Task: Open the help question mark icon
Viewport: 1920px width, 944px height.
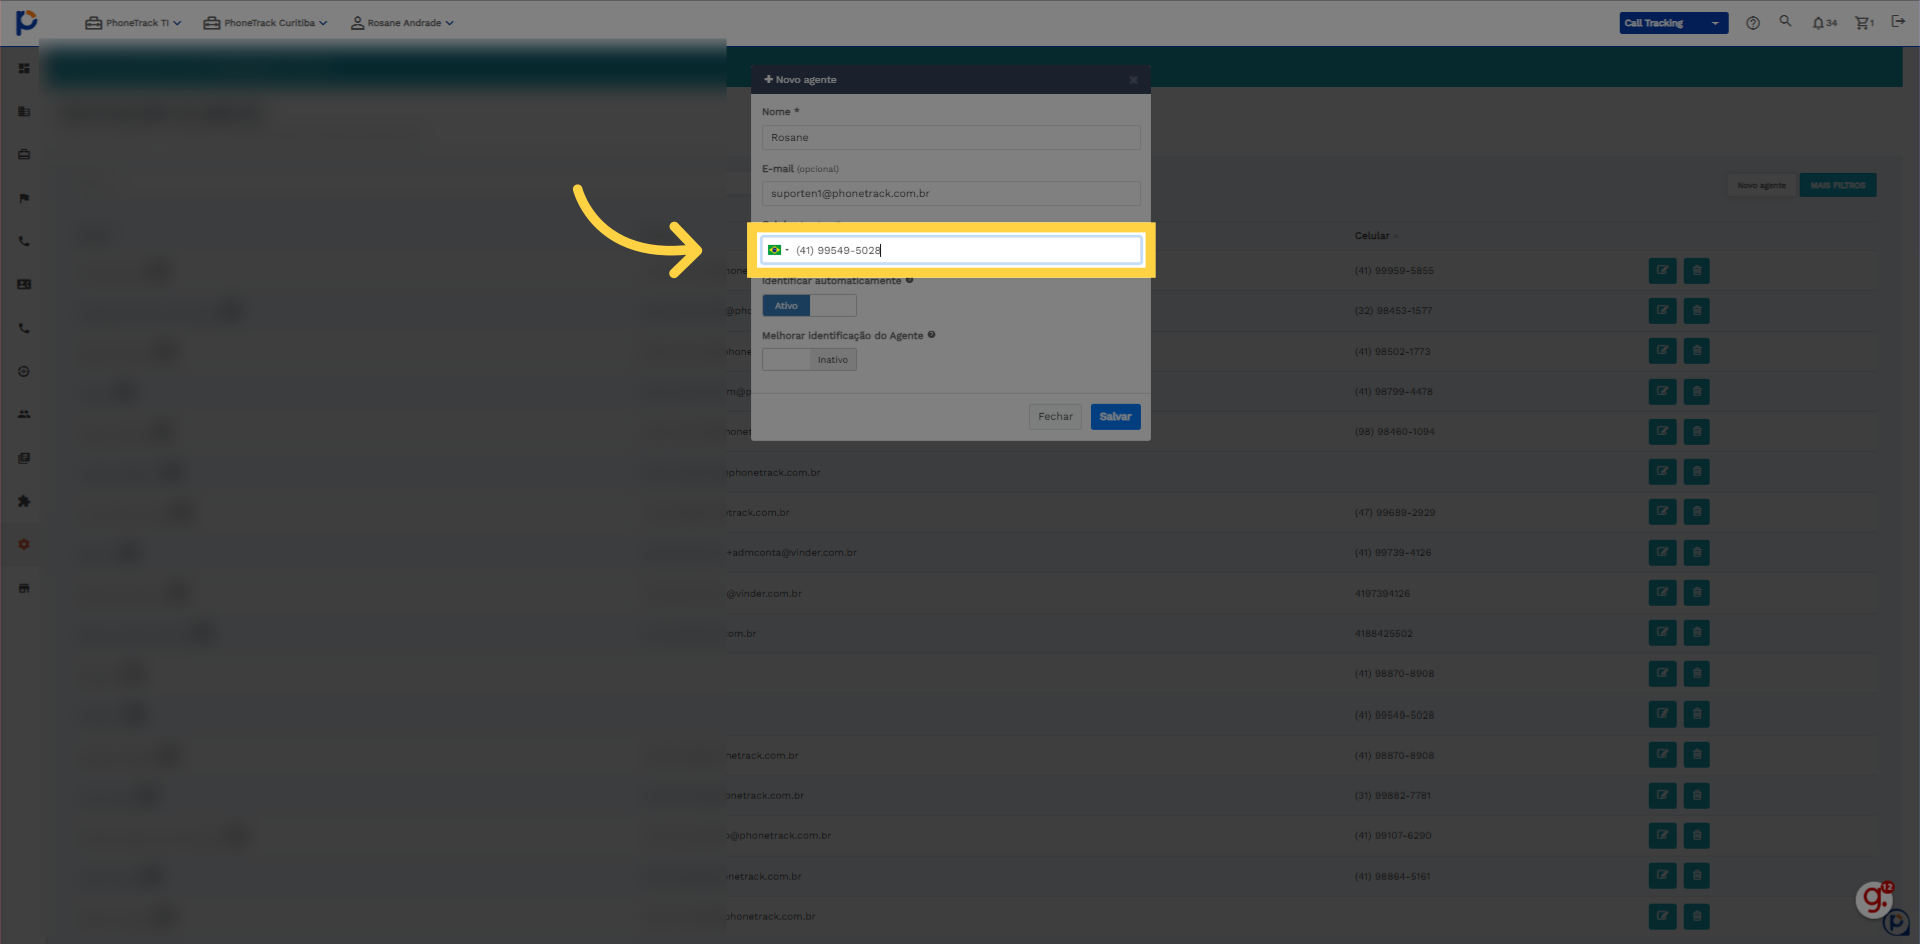Action: click(x=1753, y=23)
